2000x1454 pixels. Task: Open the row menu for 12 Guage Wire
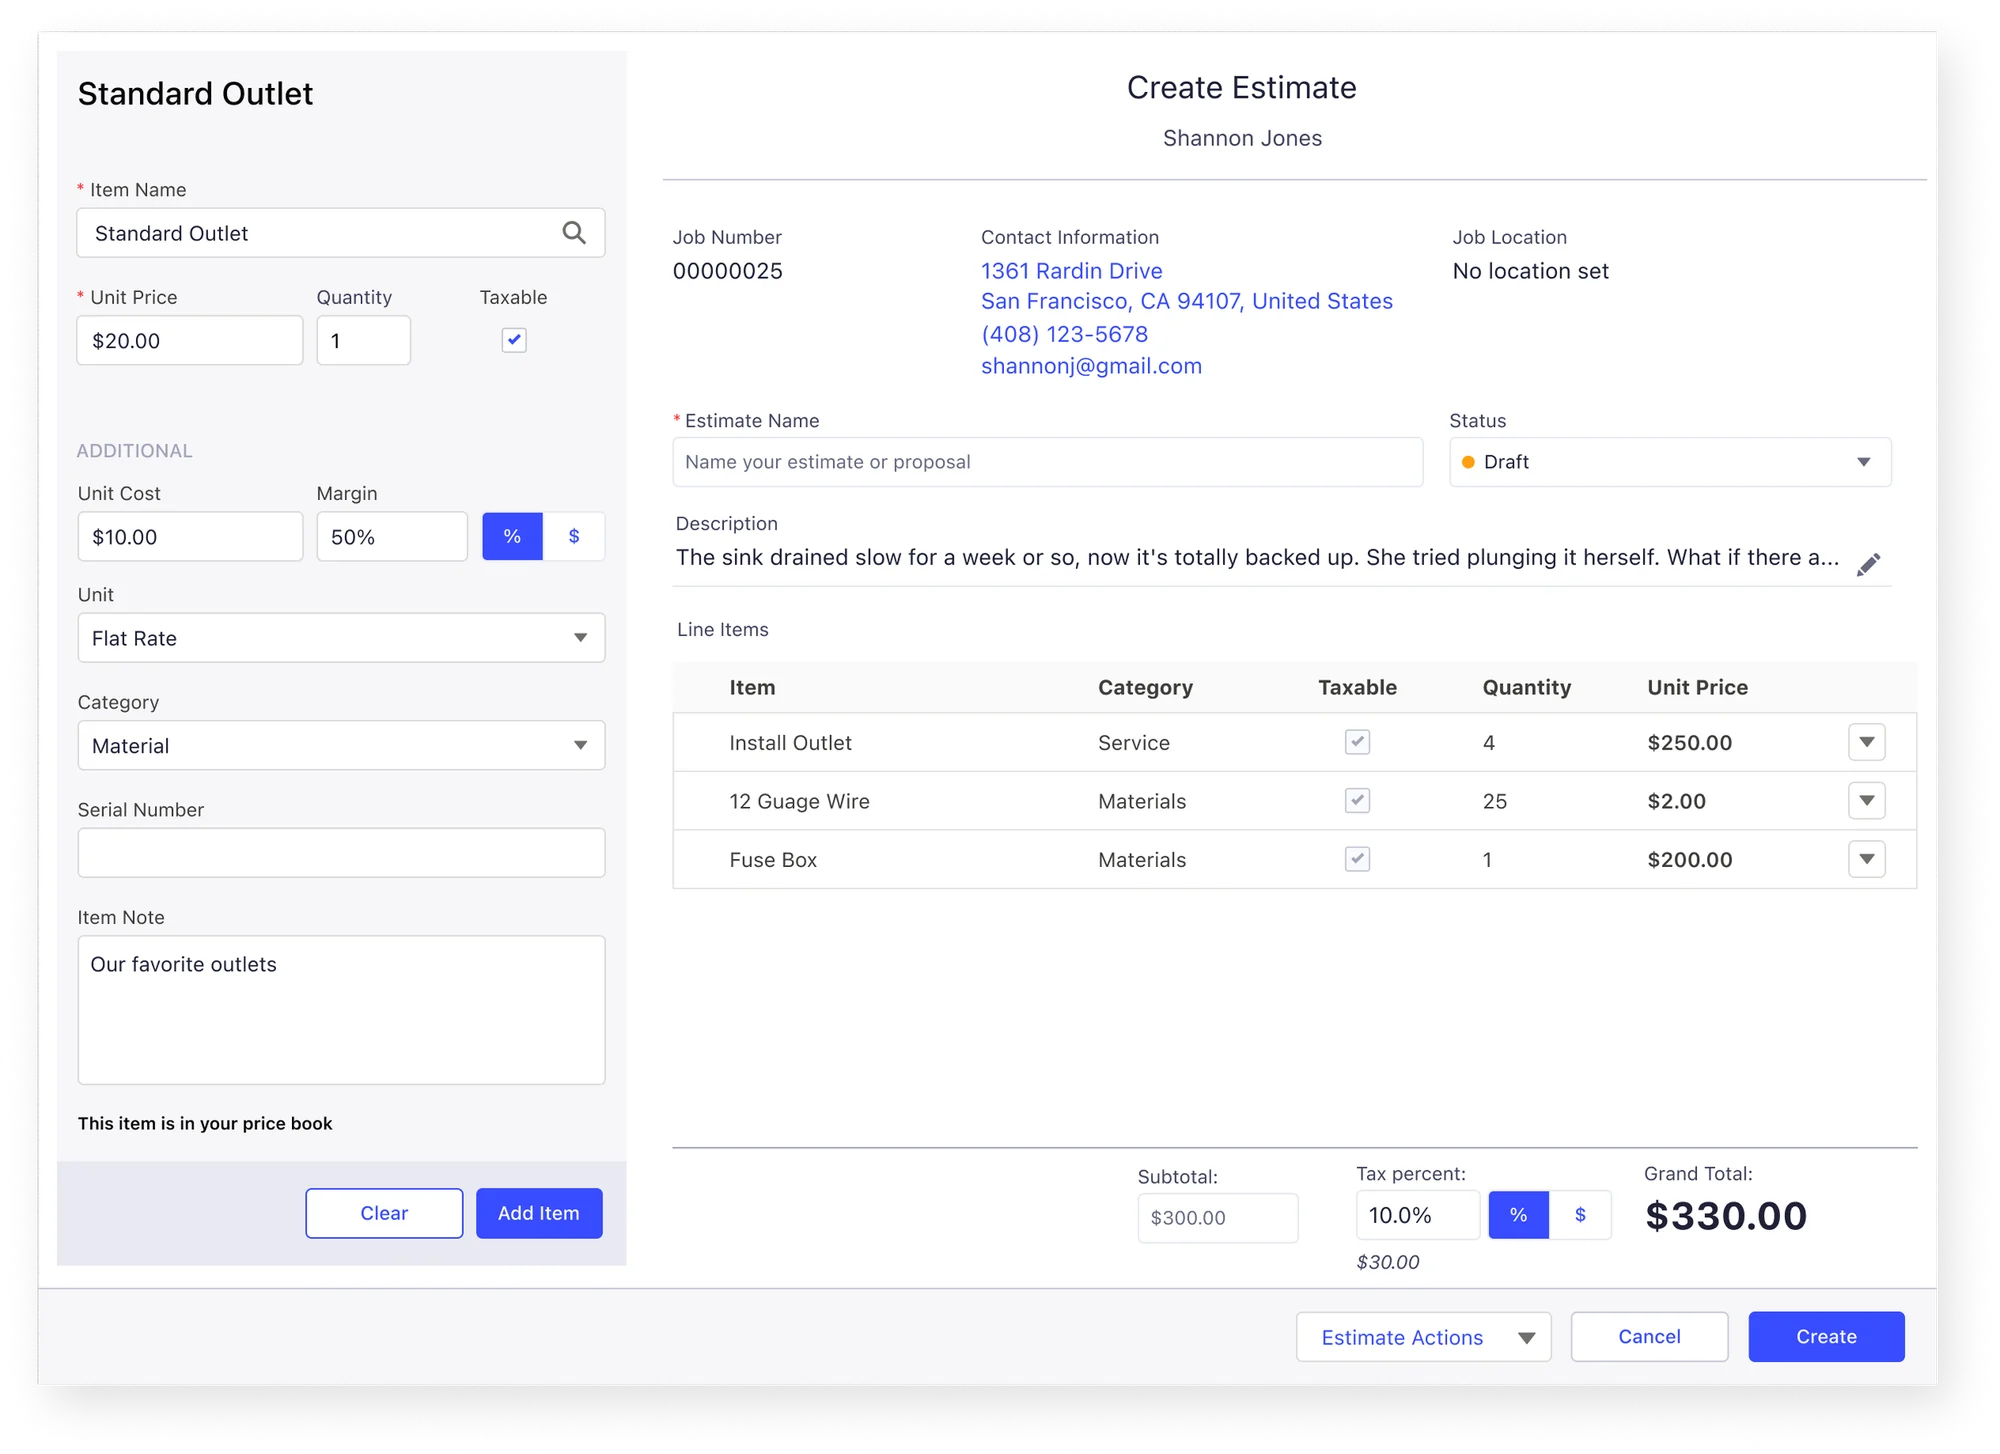(1866, 800)
